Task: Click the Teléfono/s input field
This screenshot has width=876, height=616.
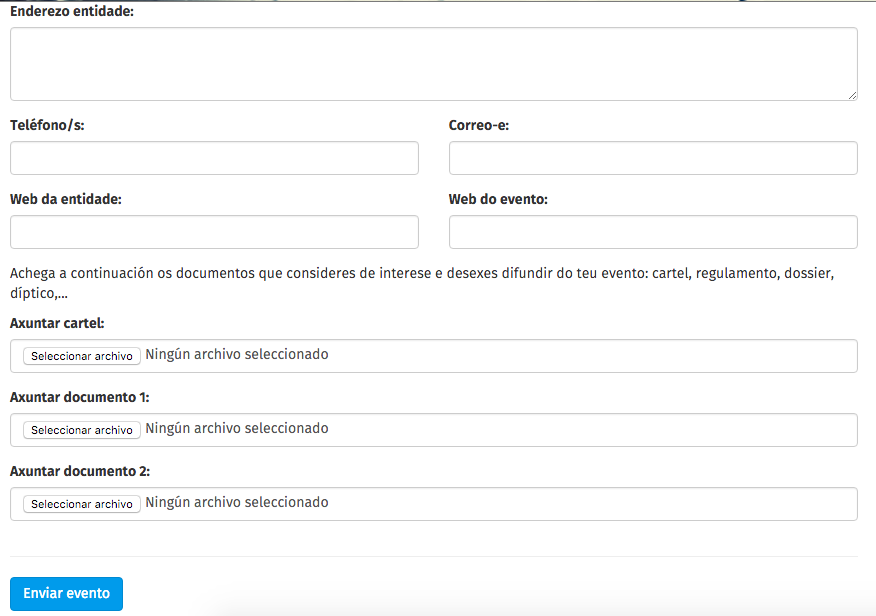Action: coord(213,157)
